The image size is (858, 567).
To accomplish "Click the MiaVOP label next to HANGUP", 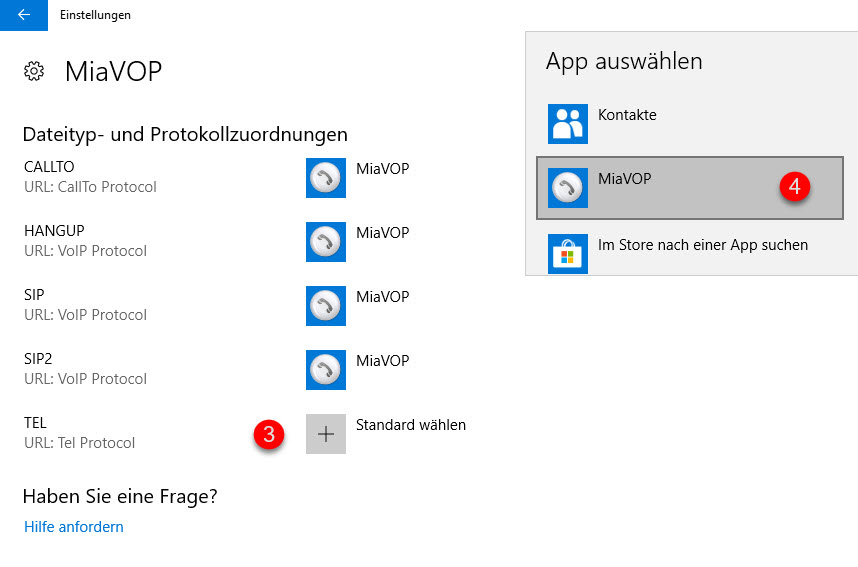I will (382, 233).
